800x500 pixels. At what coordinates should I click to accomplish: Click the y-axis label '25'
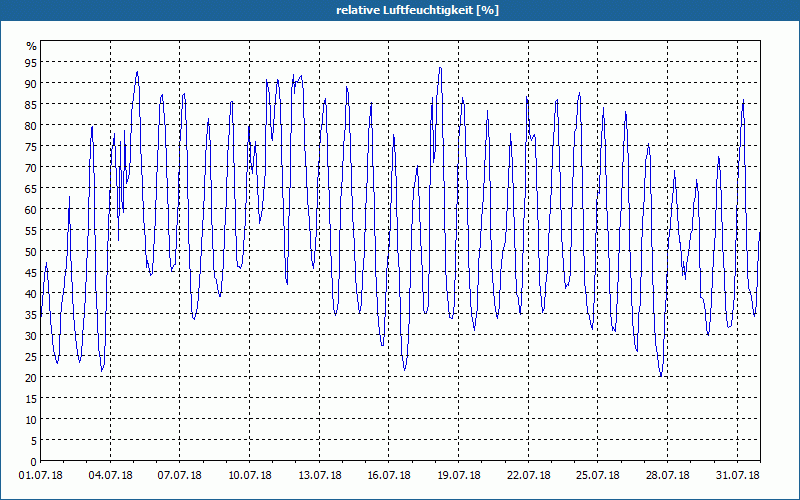(x=32, y=357)
